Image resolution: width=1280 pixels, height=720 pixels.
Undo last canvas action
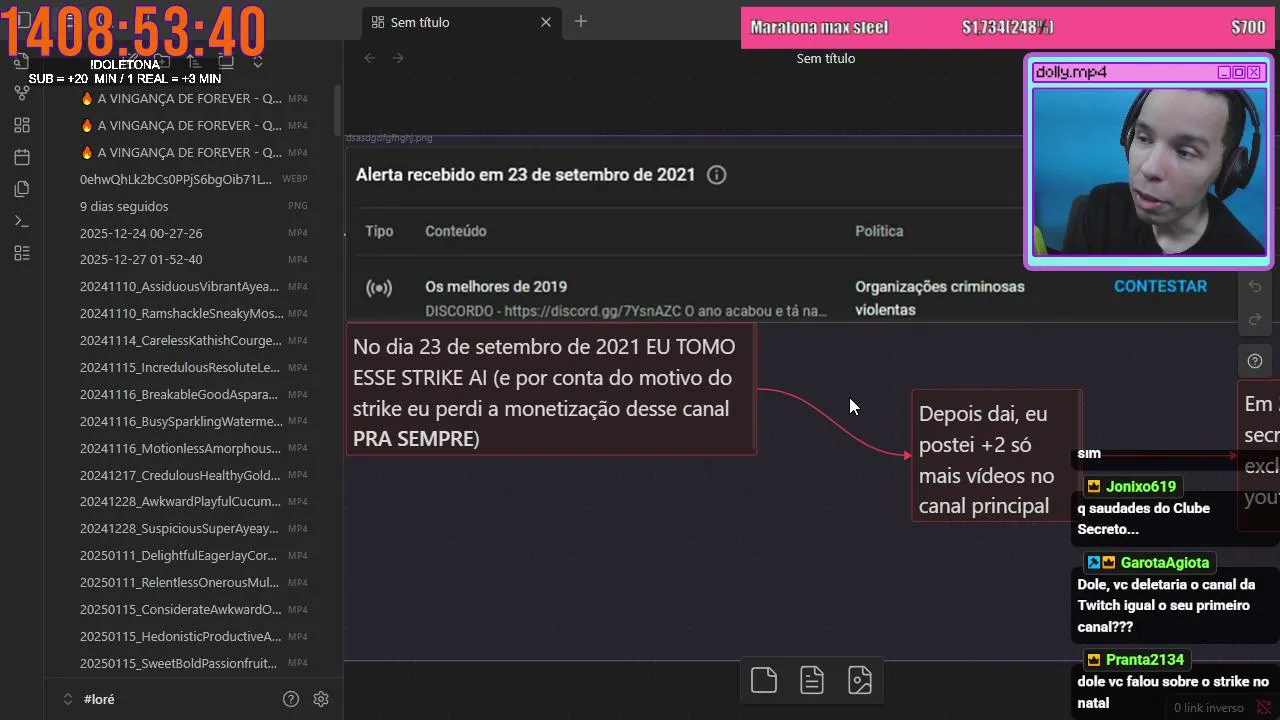pyautogui.click(x=1255, y=287)
